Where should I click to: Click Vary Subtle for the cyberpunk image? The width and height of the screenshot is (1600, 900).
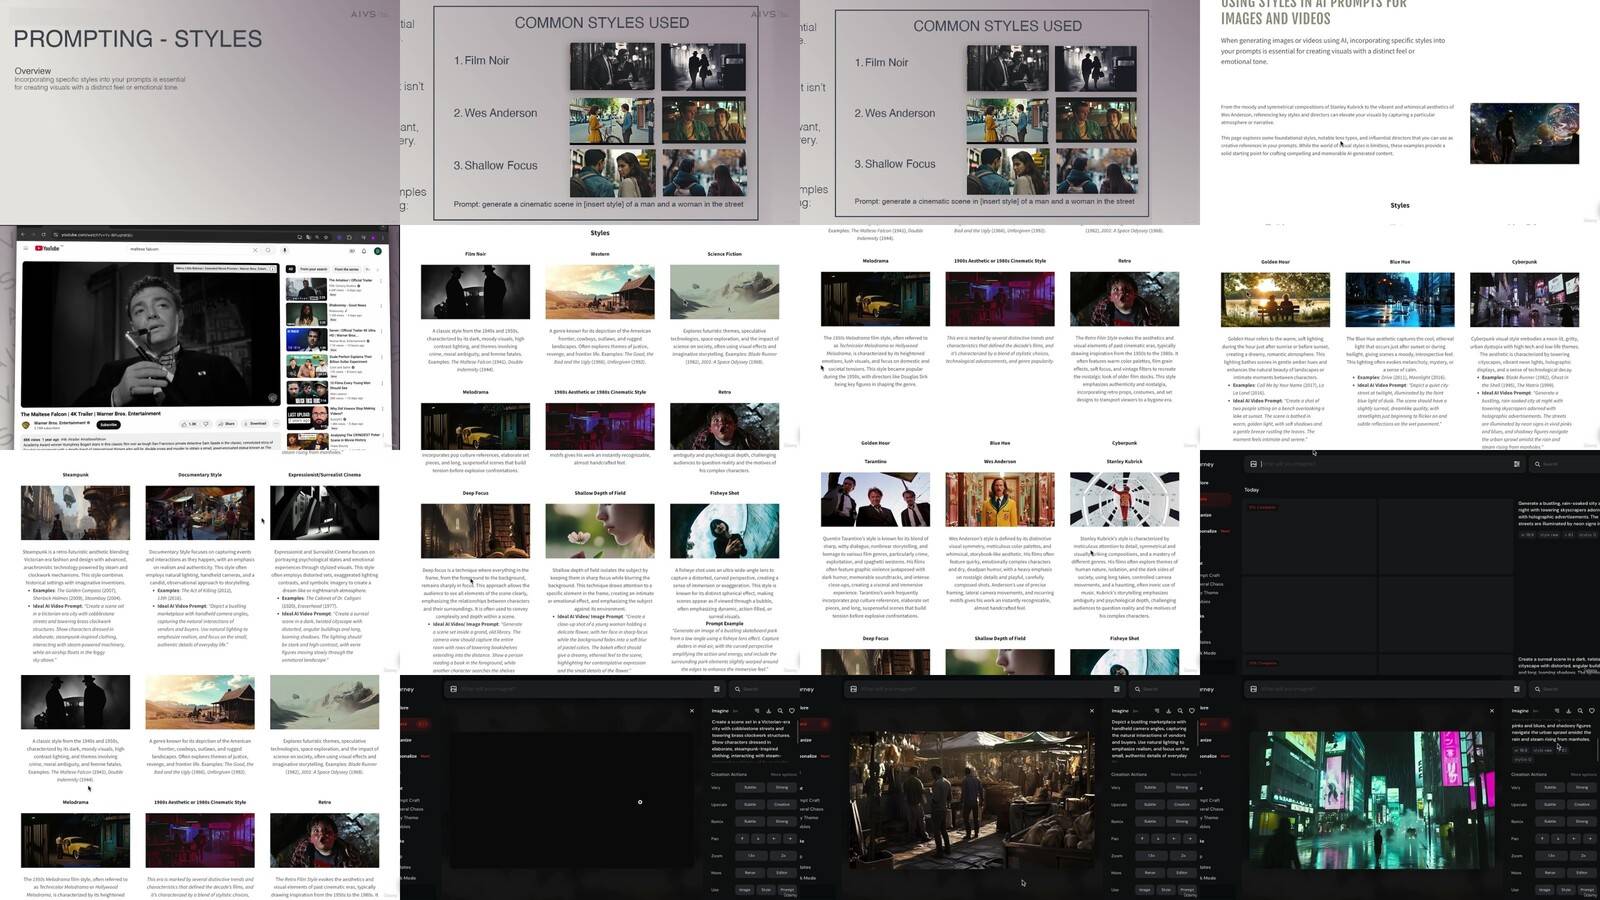click(x=1550, y=787)
